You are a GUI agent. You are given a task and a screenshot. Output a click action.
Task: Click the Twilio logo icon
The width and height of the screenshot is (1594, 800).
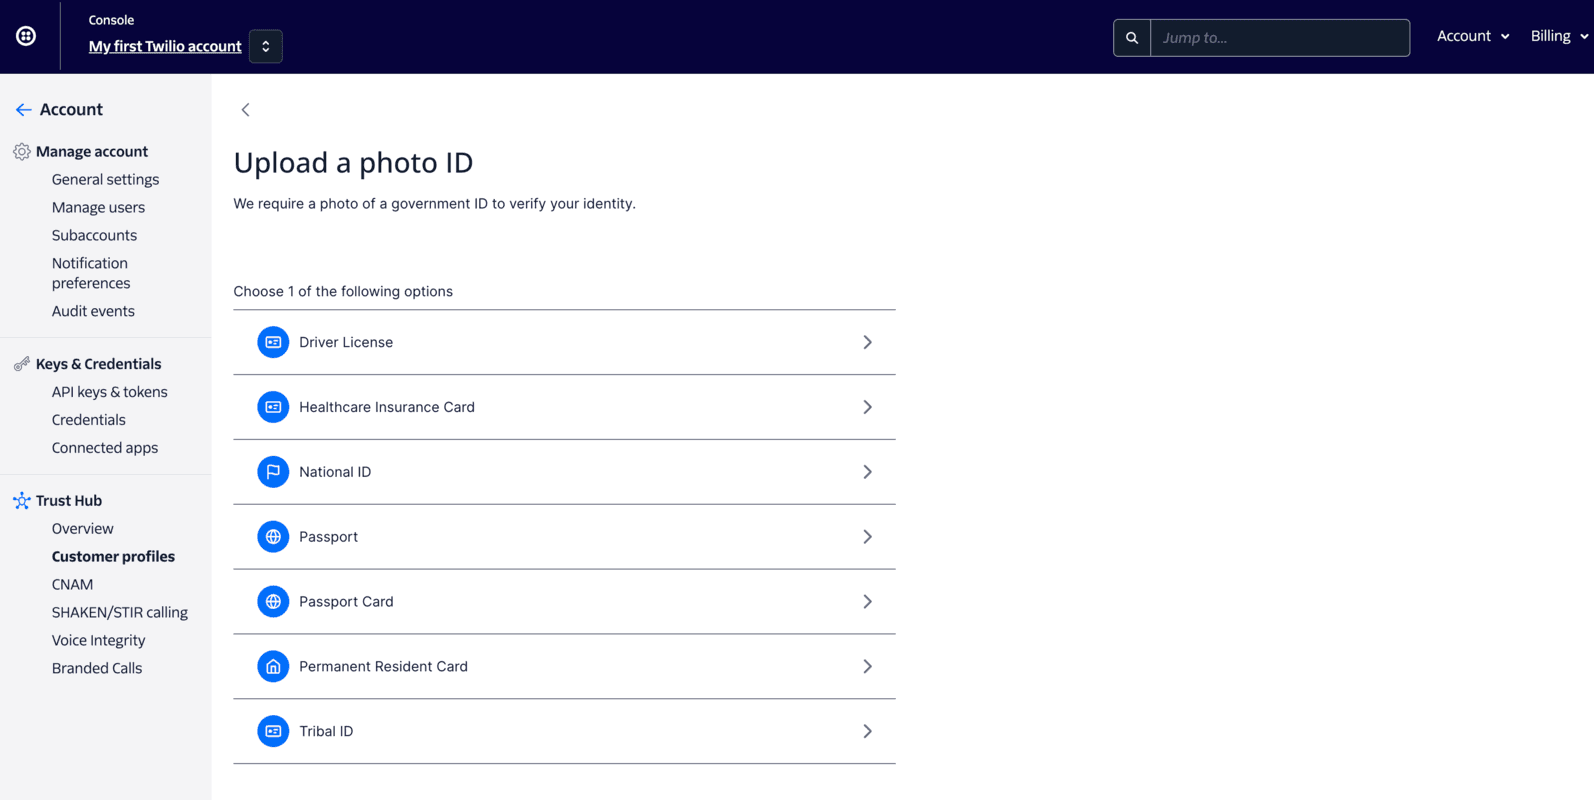pyautogui.click(x=26, y=36)
